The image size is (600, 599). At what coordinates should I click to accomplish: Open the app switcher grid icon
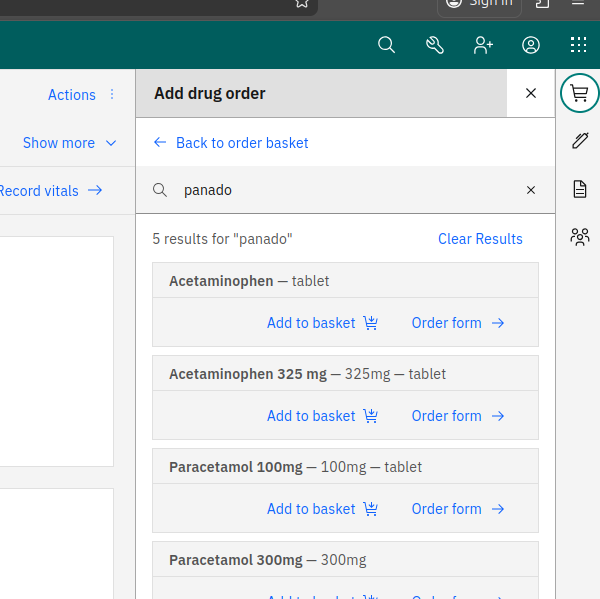click(578, 45)
